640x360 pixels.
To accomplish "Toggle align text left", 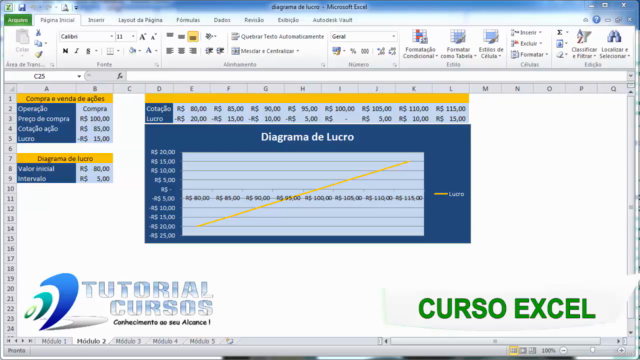I will pos(170,51).
